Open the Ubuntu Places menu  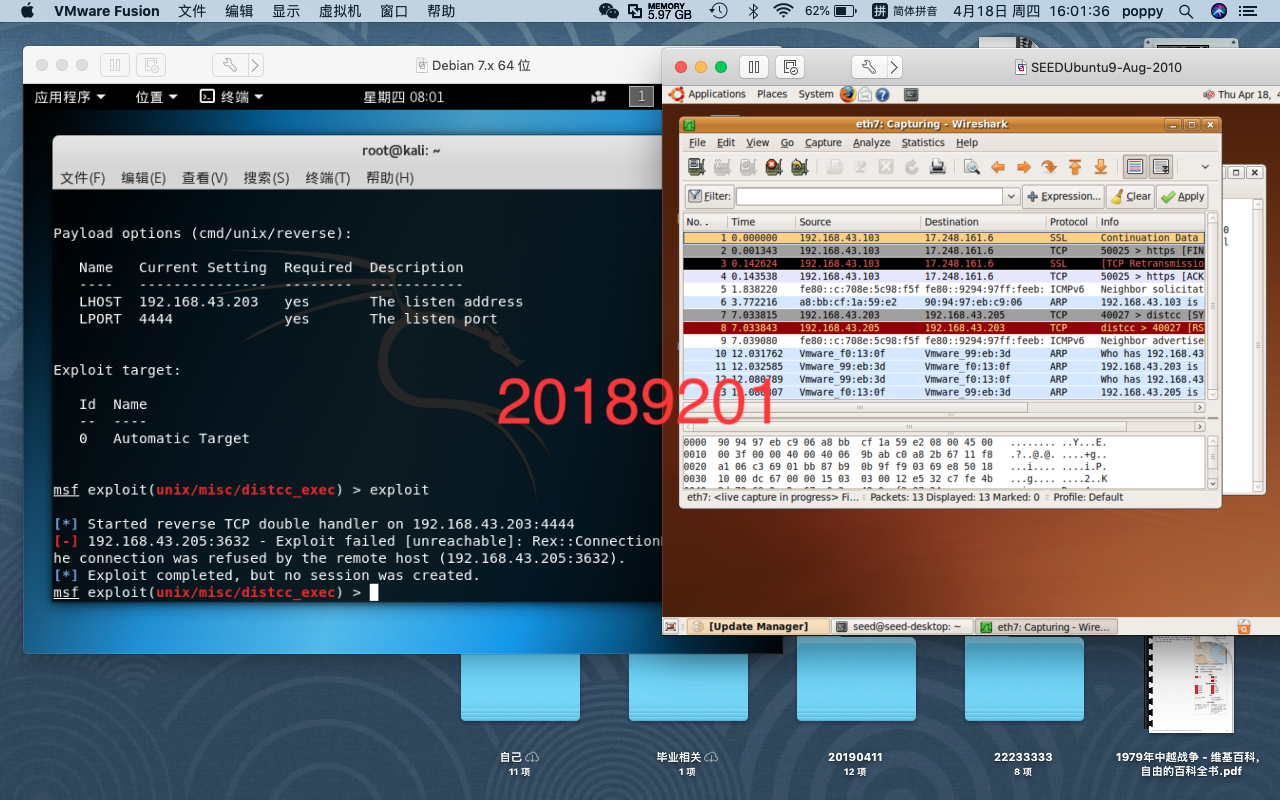pos(772,94)
